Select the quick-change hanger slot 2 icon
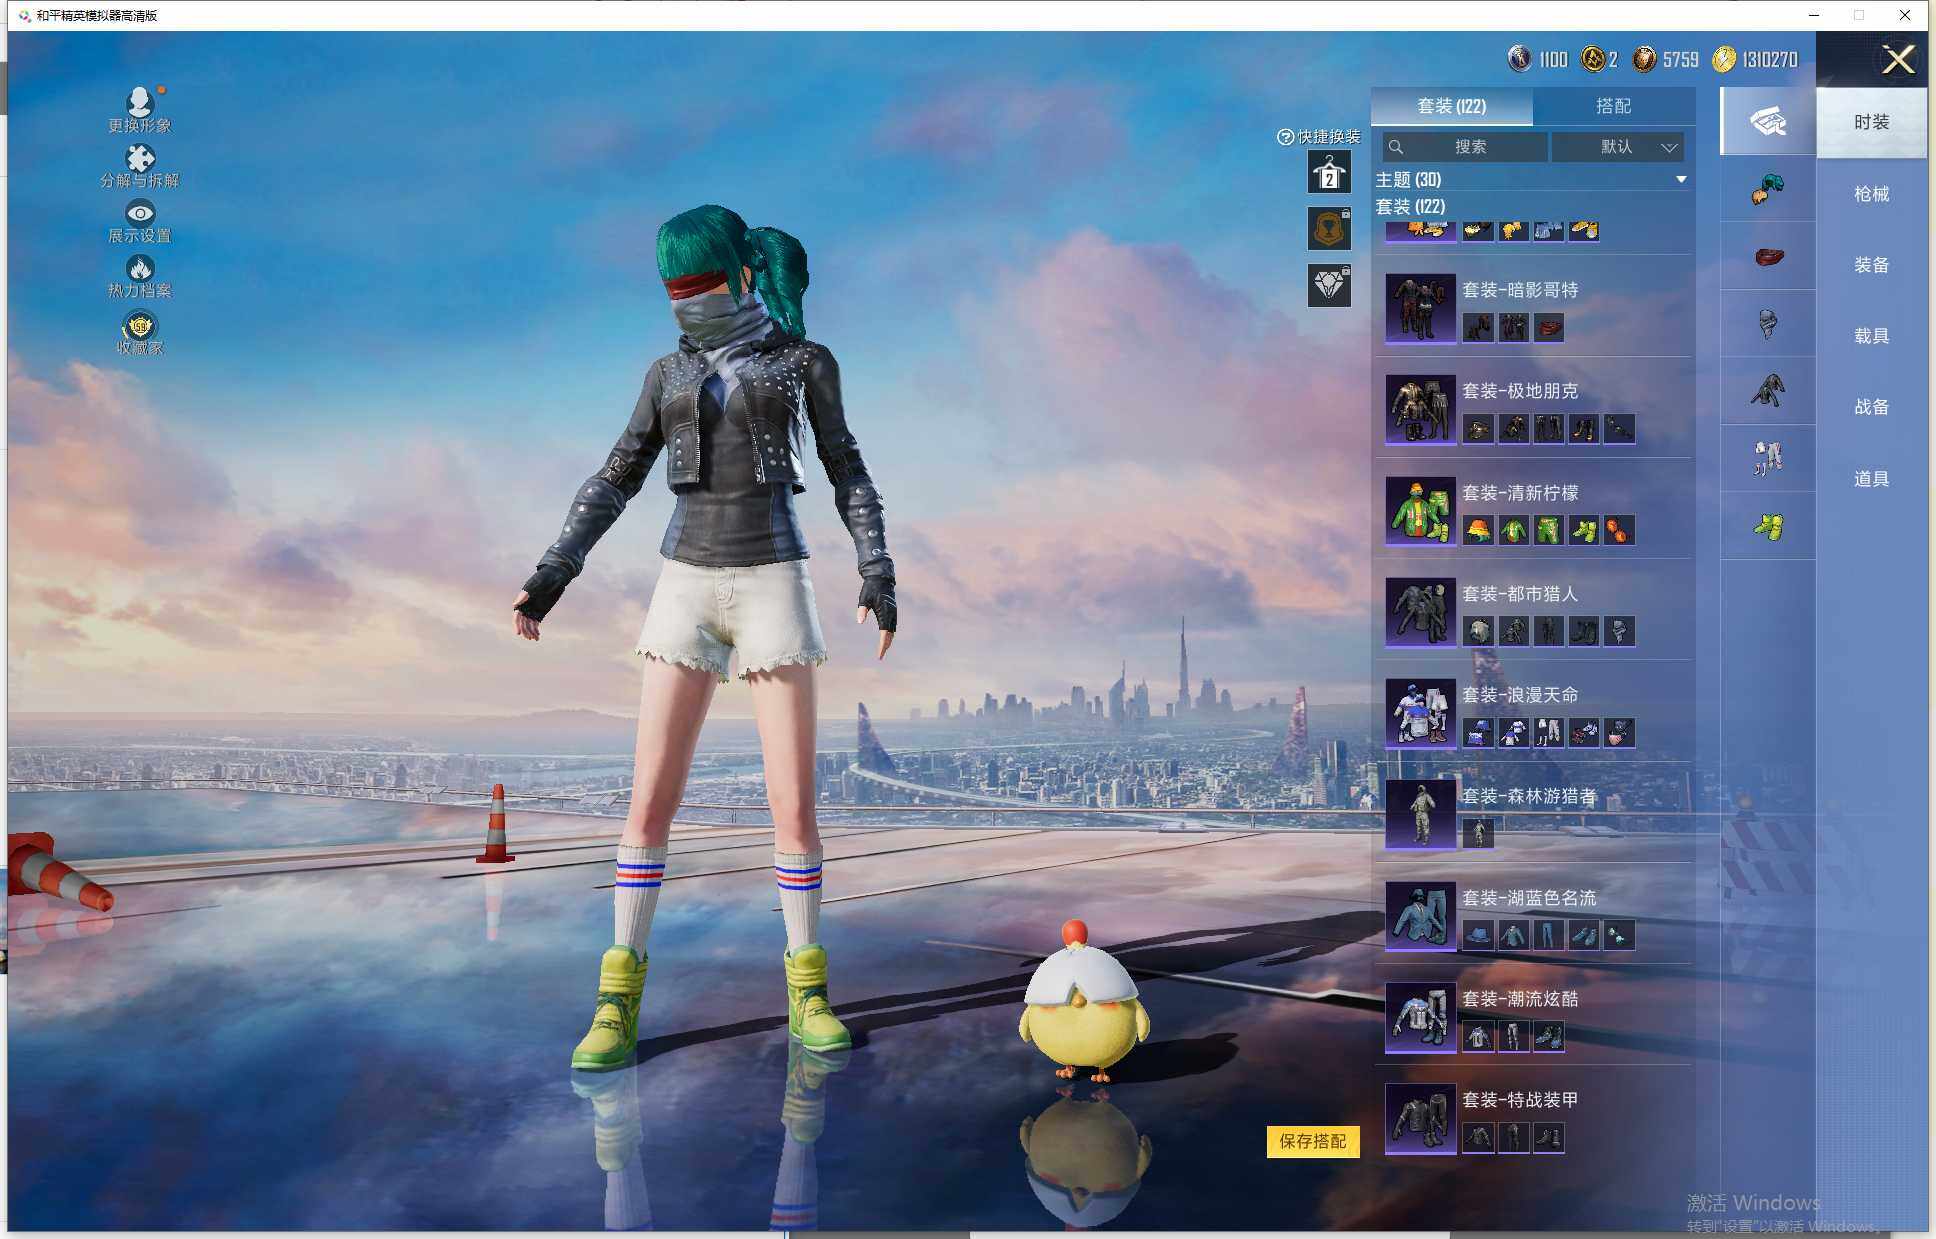This screenshot has height=1239, width=1936. pos(1329,173)
